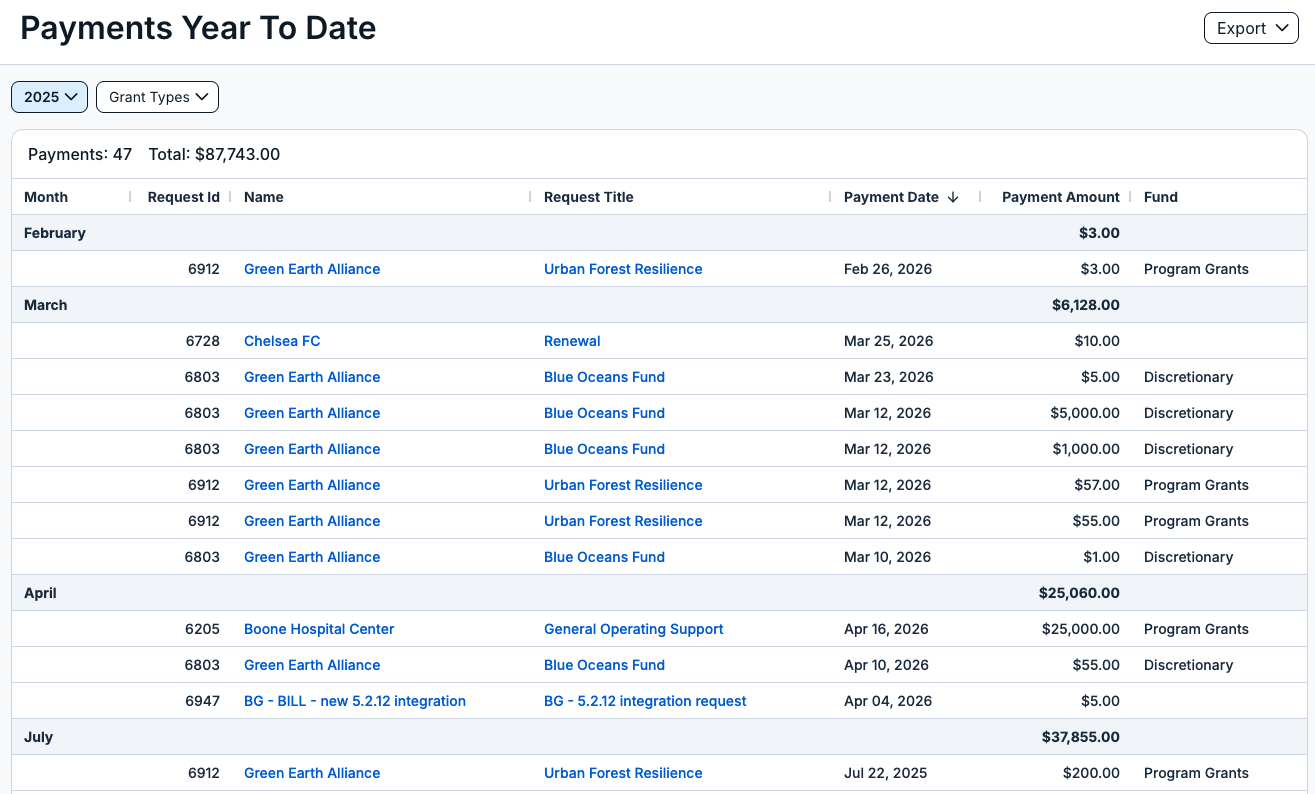Screen dimensions: 1315x794
Task: Open Blue Oceans Fund in the $1.00 row
Action: point(604,557)
